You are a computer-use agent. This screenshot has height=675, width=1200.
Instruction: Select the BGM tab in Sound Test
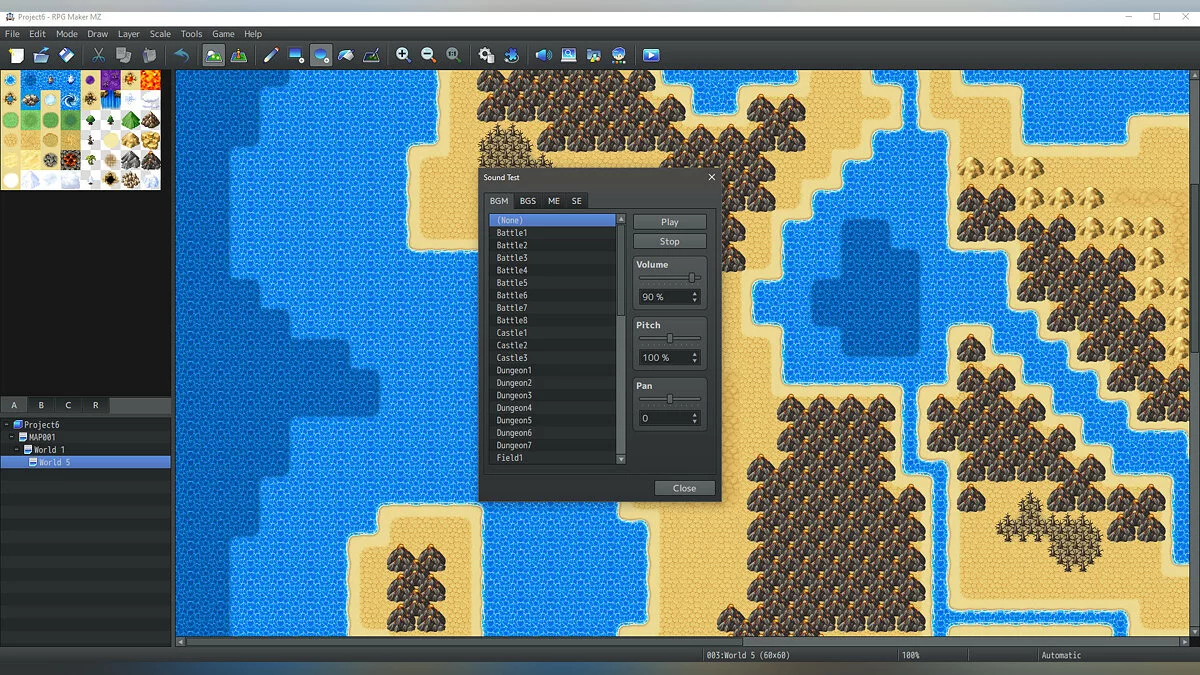pos(498,201)
